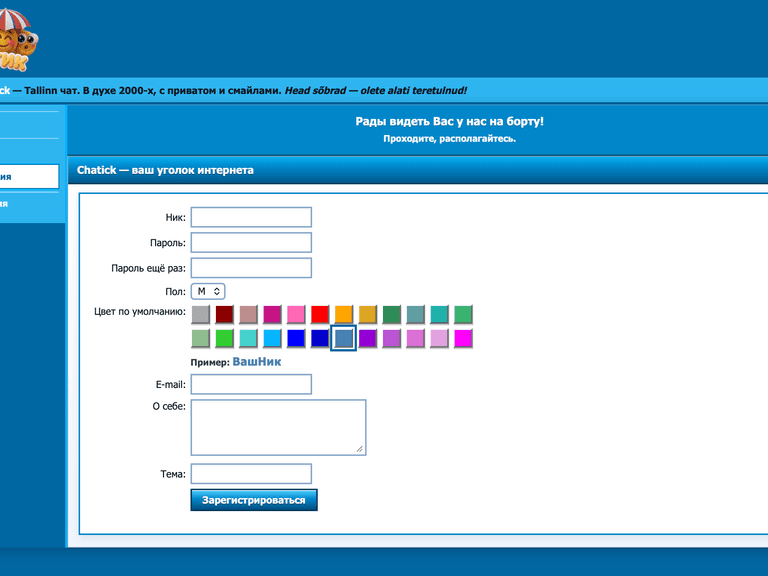Open the Пол gender dropdown
This screenshot has width=768, height=576.
tap(208, 291)
